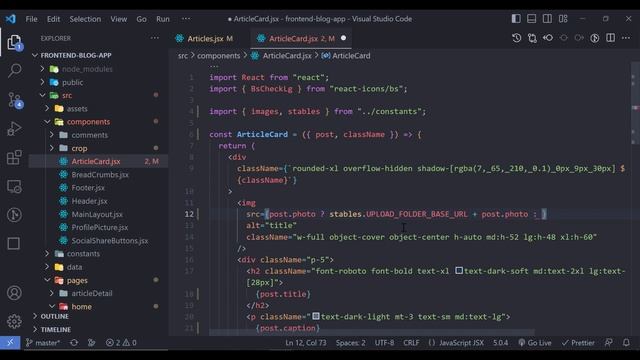
Task: Click Prettier in the status bar
Action: 578,342
